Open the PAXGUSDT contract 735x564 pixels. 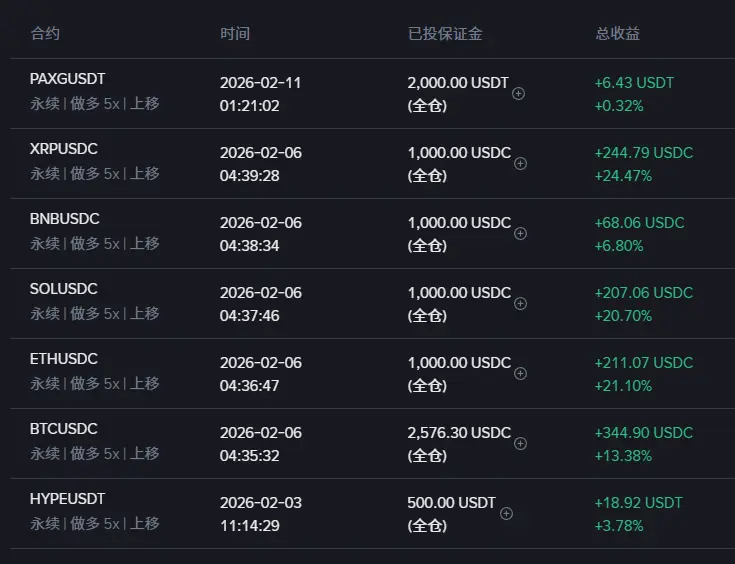[x=67, y=79]
